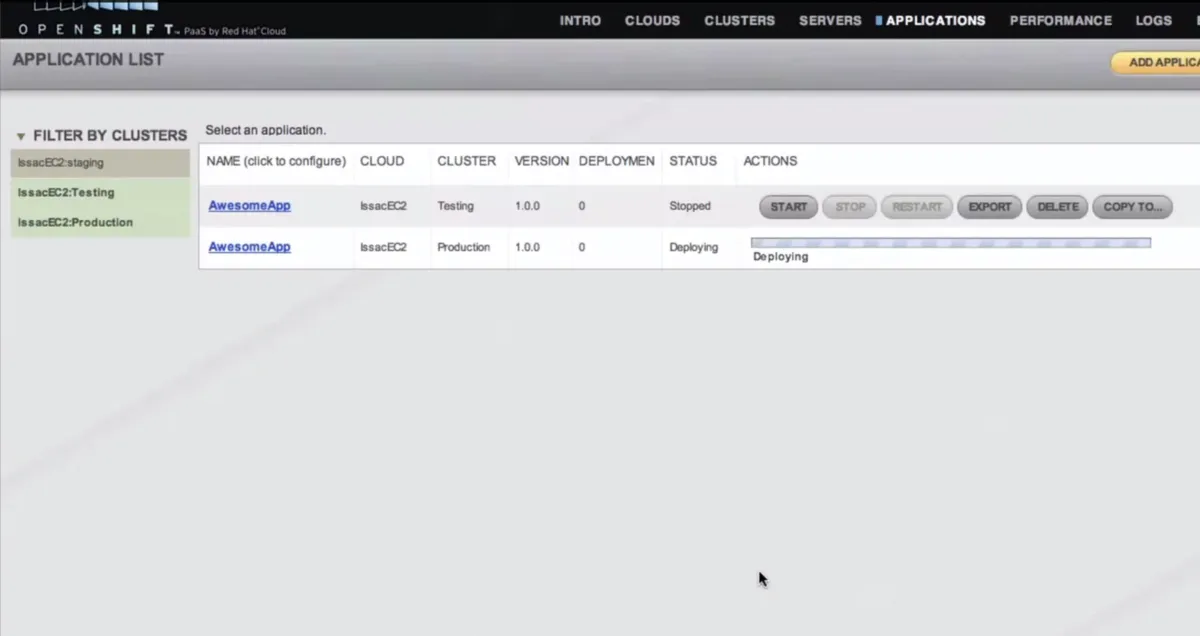Click the RESTART button for Testing app
Viewport: 1200px width, 636px height.
click(x=917, y=207)
